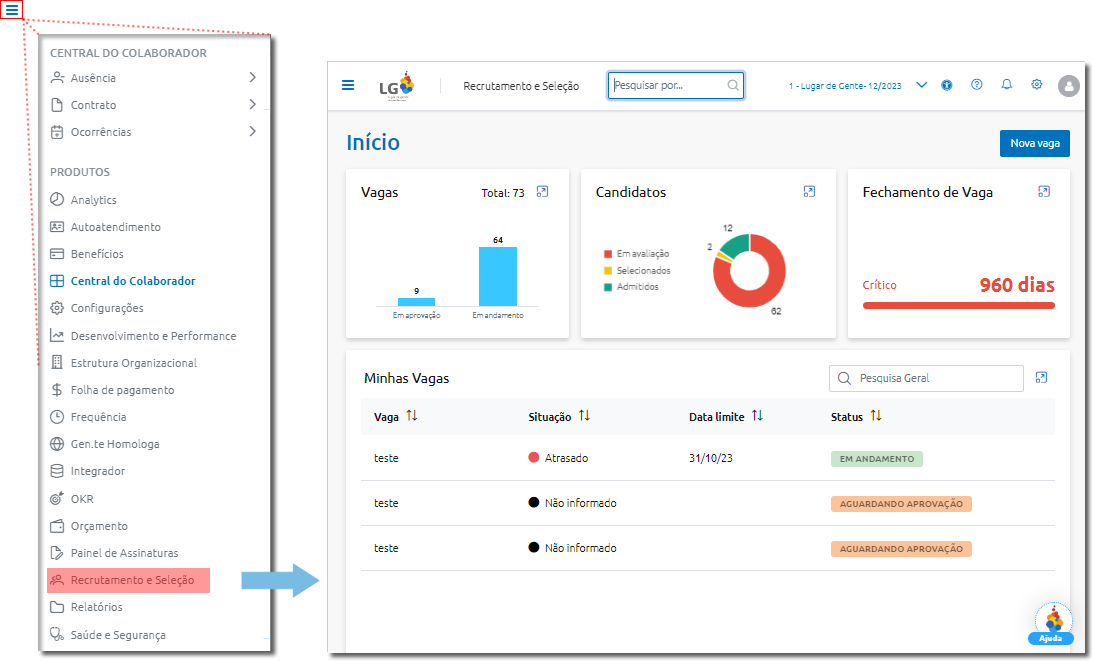Expand the Candidatos card view
The height and width of the screenshot is (661, 1093).
click(x=809, y=192)
